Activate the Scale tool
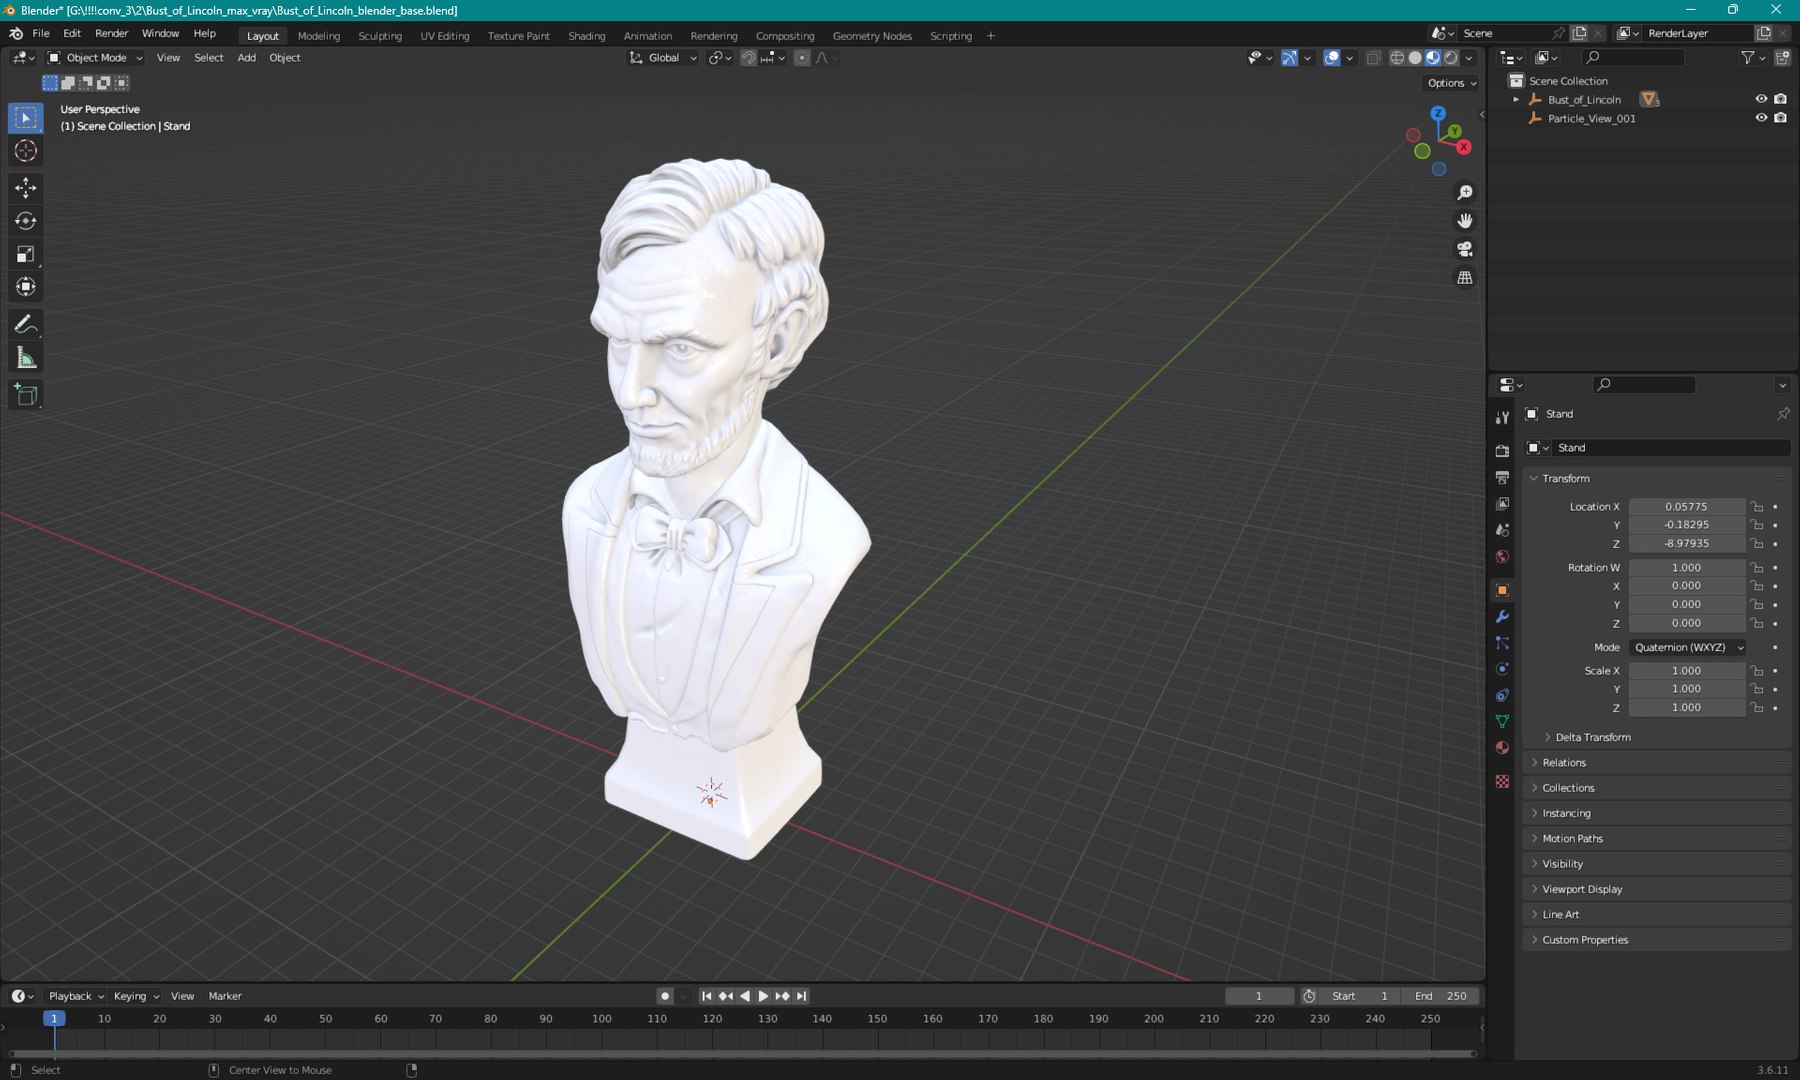The width and height of the screenshot is (1800, 1080). (x=26, y=254)
